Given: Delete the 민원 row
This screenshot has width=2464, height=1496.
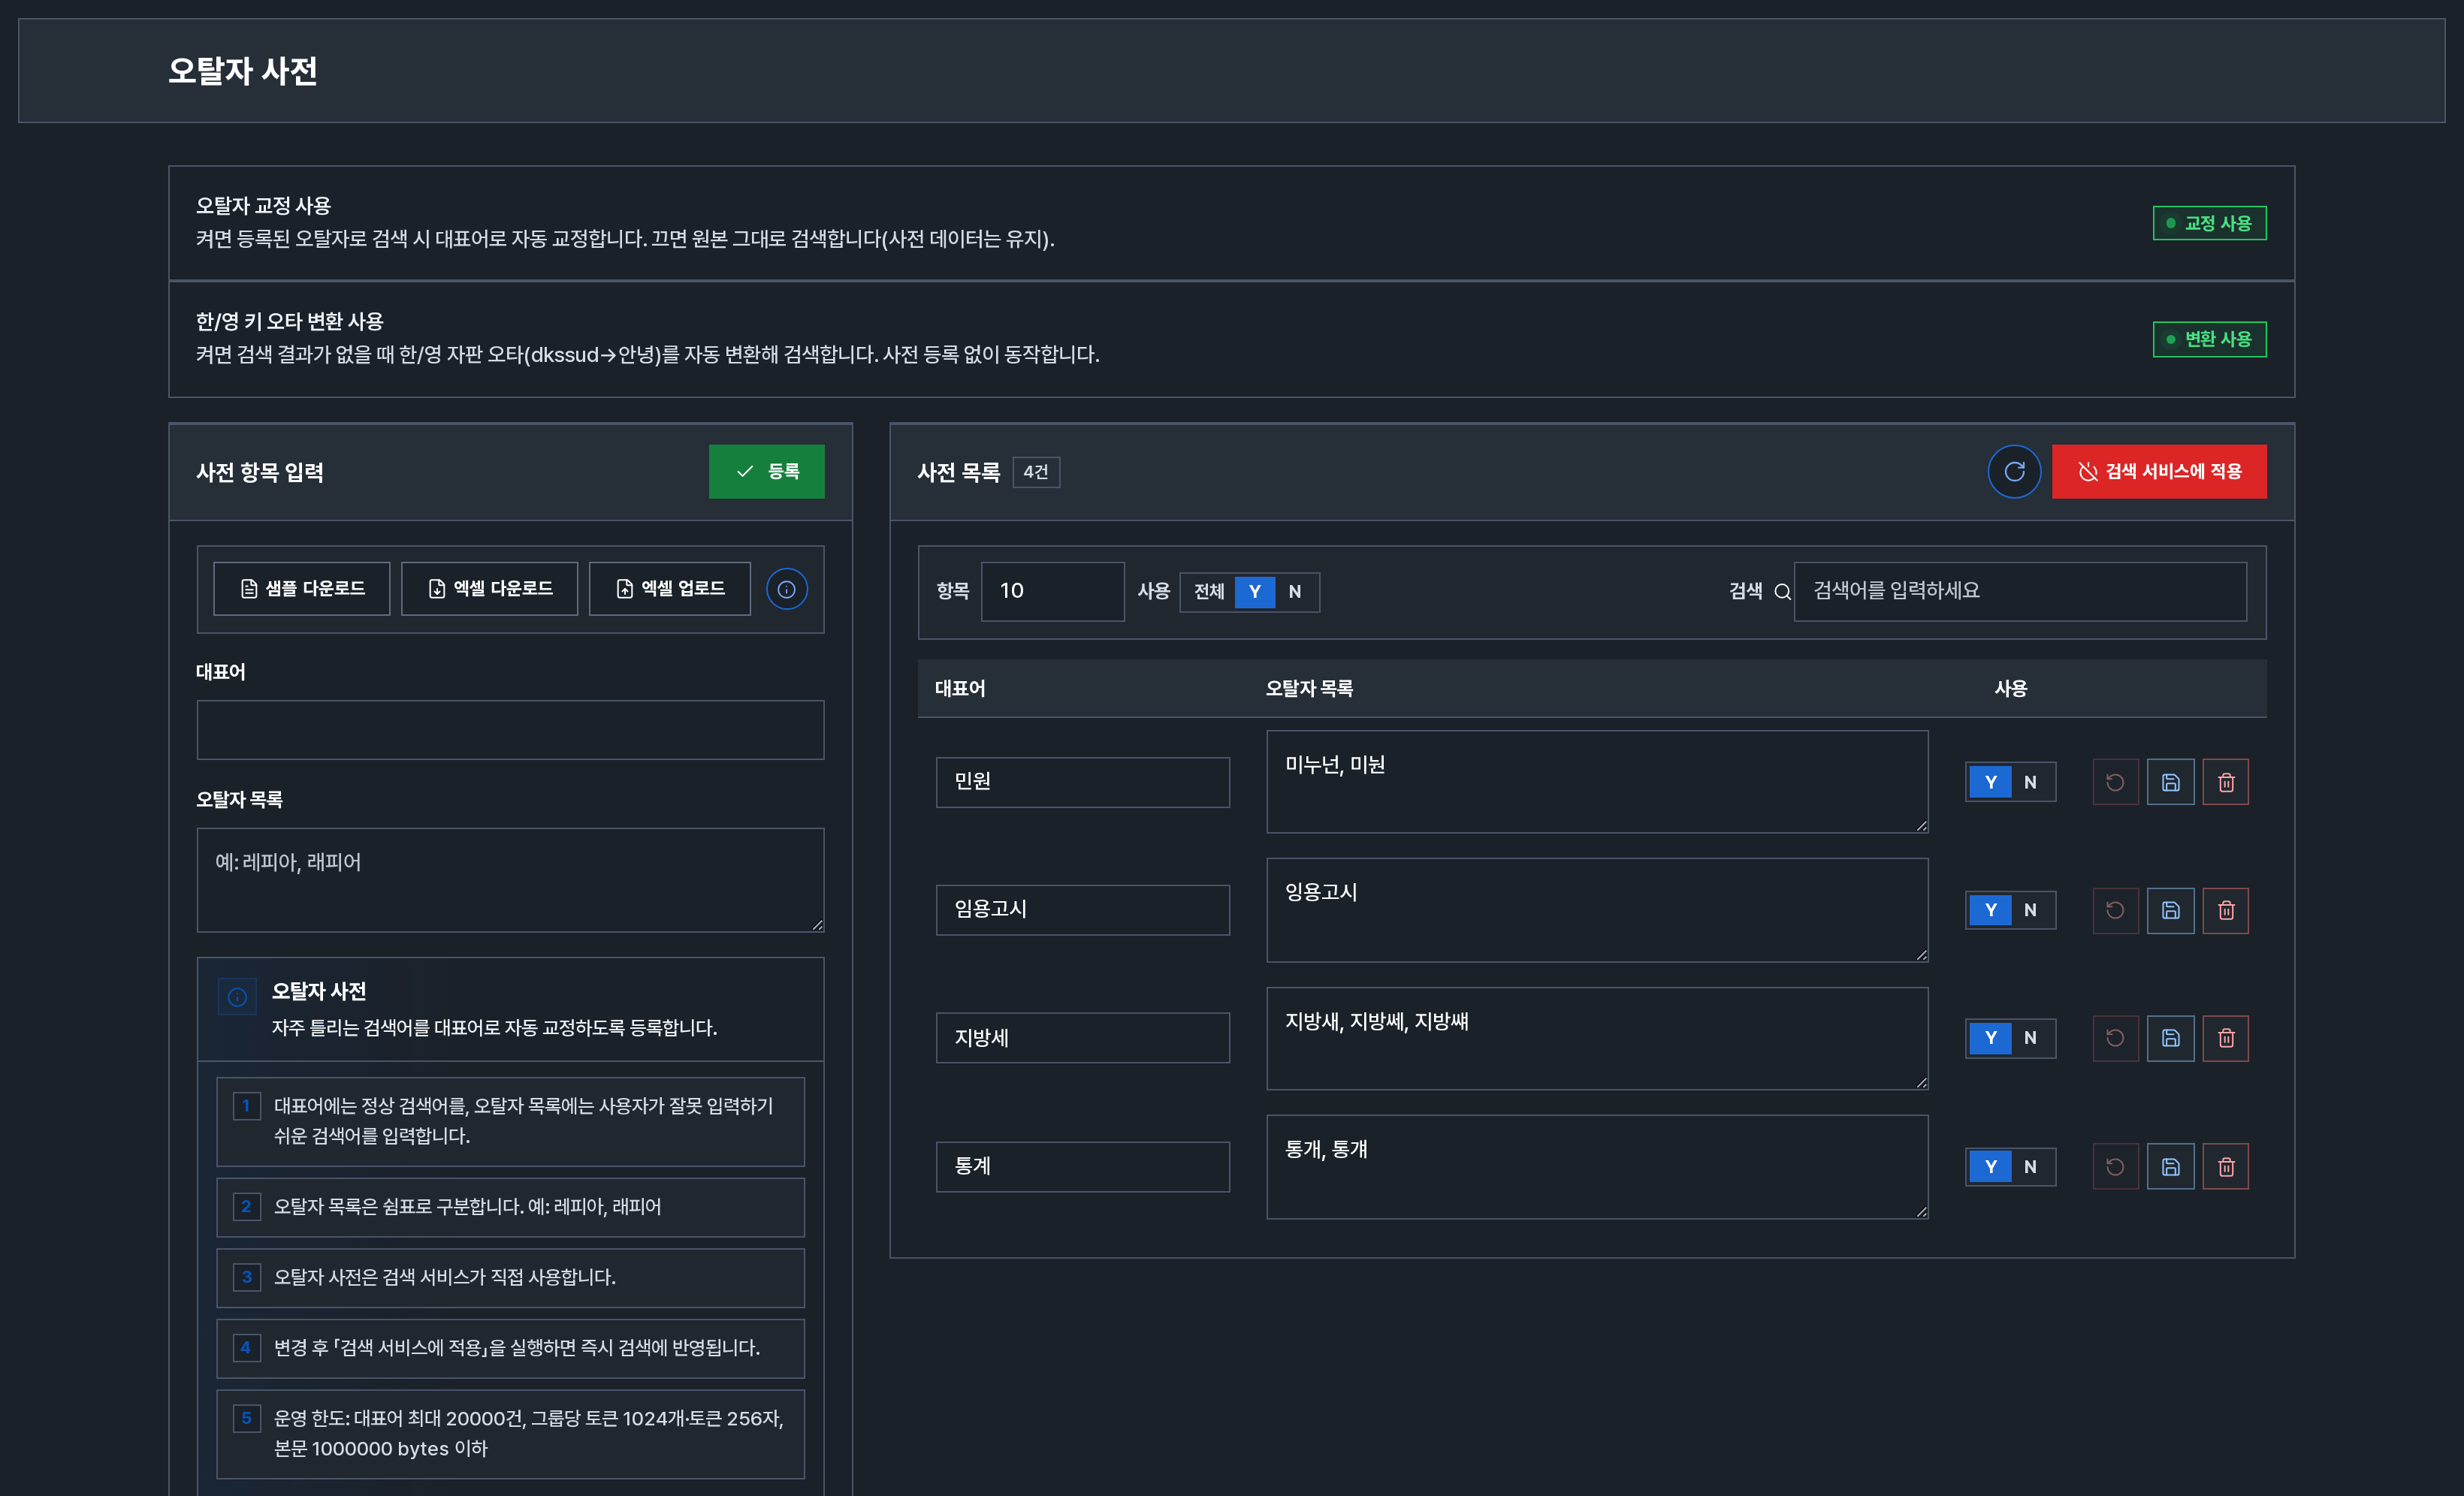Looking at the screenshot, I should point(2225,782).
